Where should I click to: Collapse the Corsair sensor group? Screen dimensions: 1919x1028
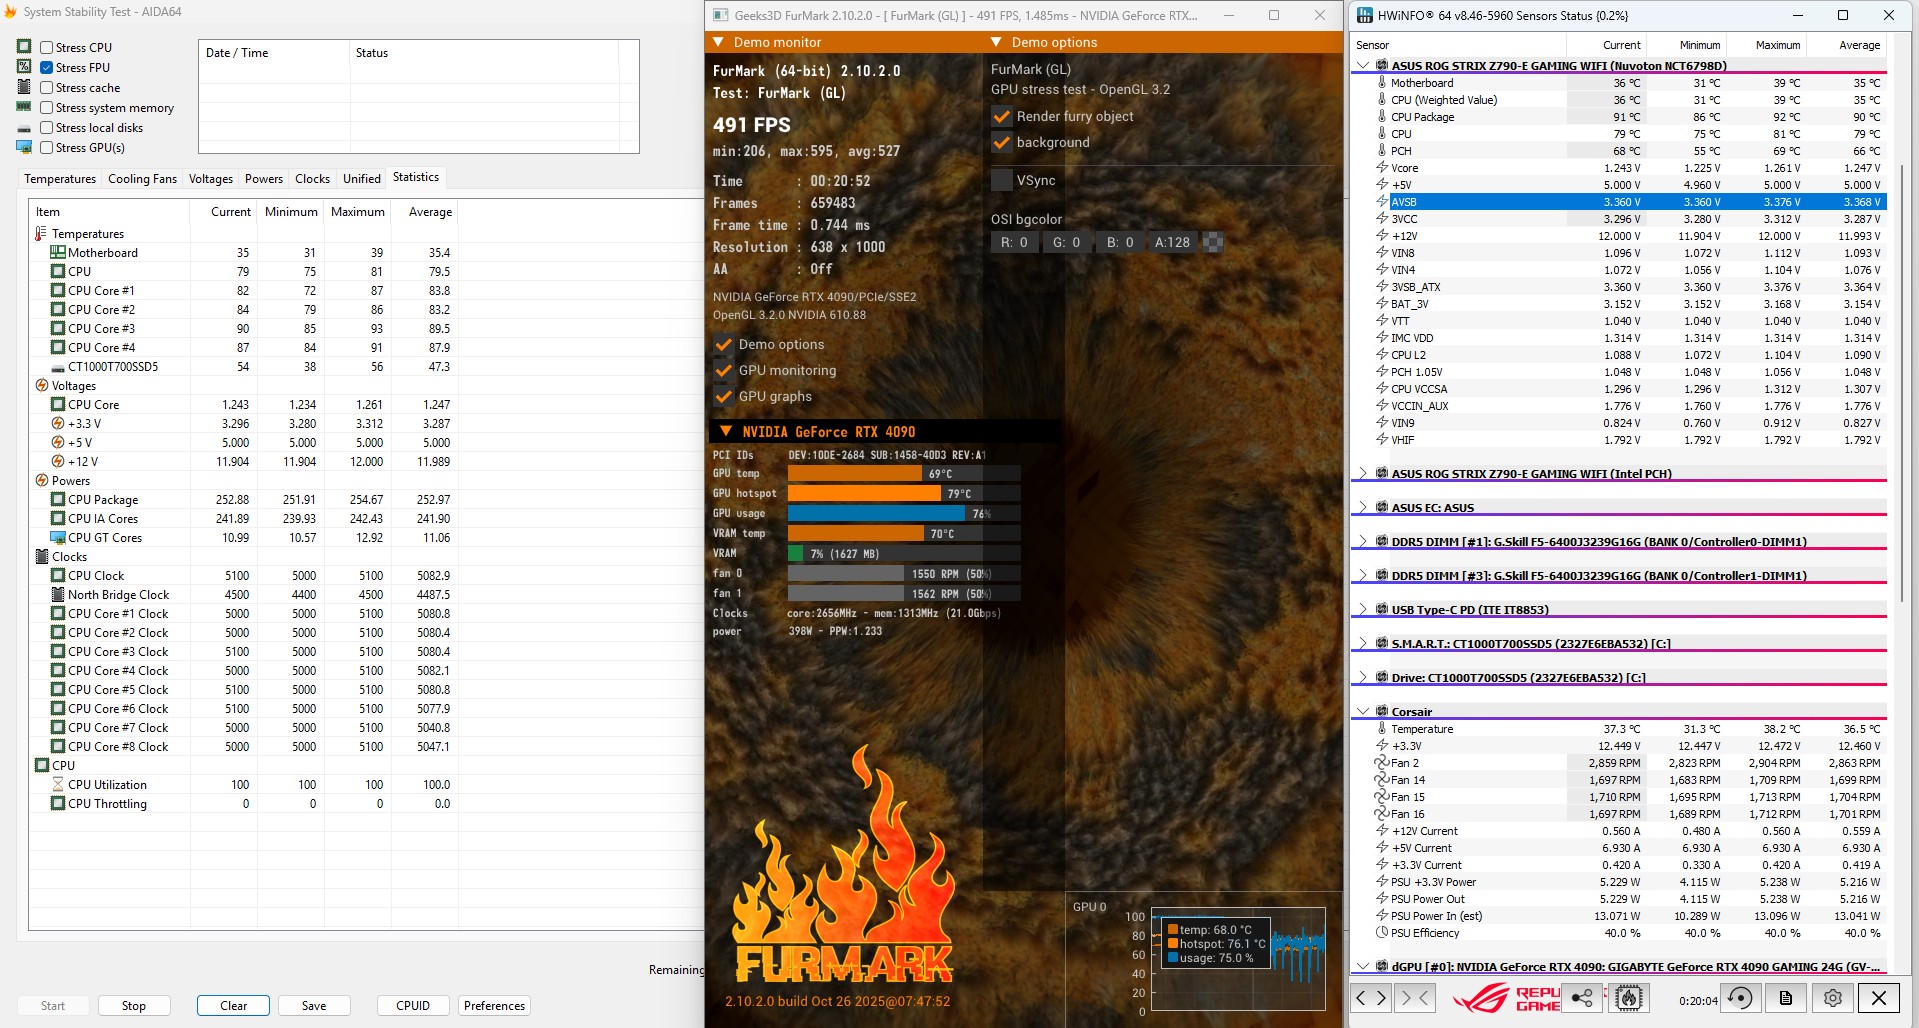(1363, 711)
